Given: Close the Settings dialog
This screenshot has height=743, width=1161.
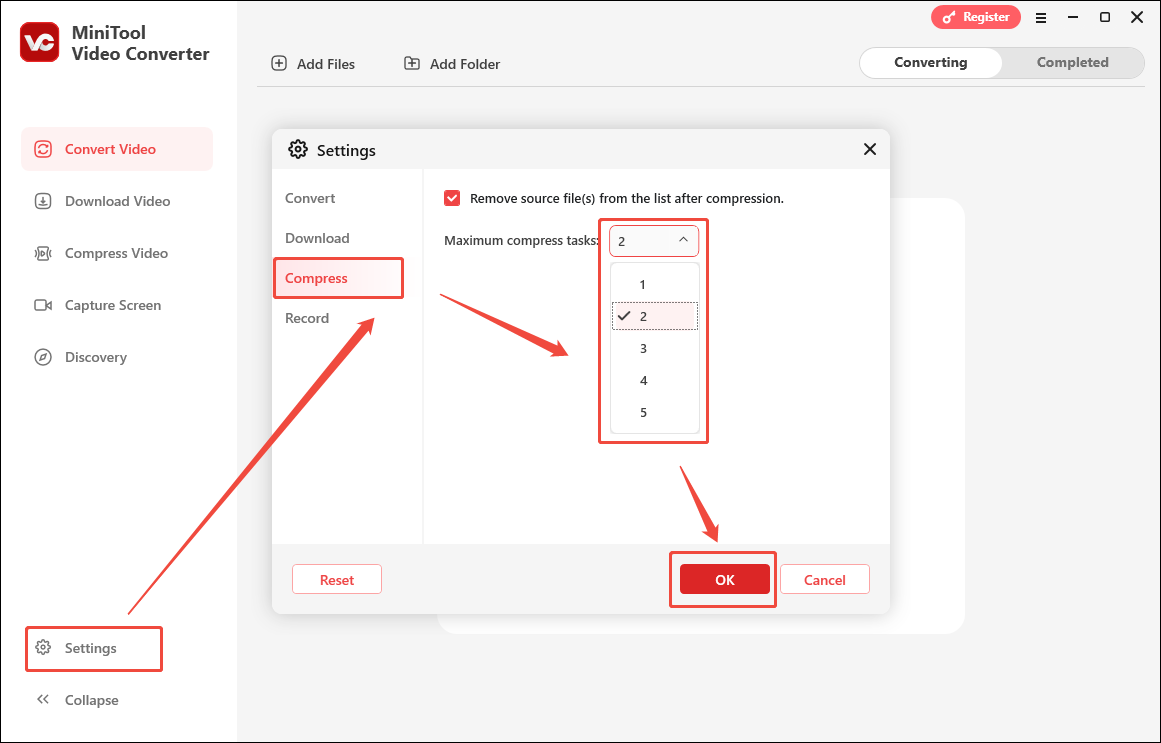Looking at the screenshot, I should [x=869, y=149].
